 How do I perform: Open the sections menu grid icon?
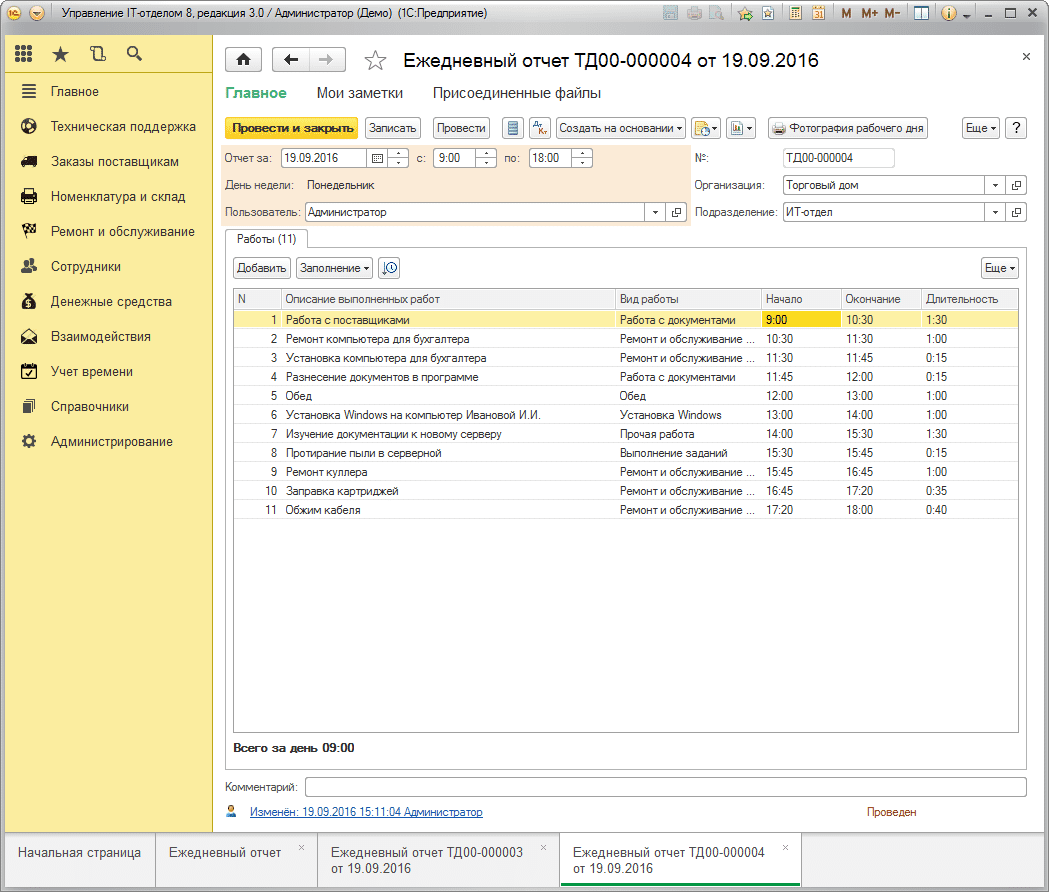pos(24,54)
